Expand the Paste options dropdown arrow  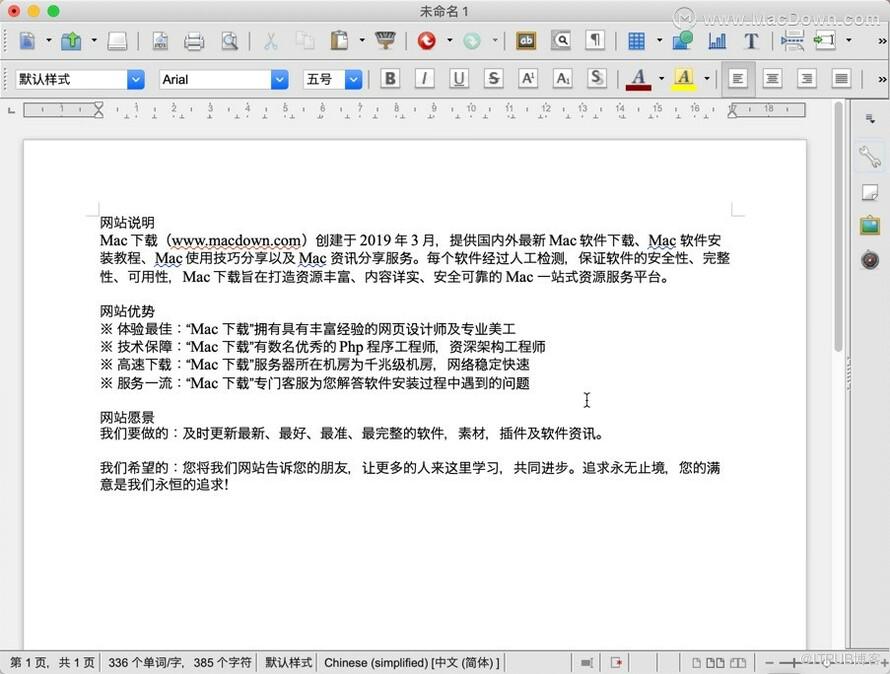(x=362, y=40)
